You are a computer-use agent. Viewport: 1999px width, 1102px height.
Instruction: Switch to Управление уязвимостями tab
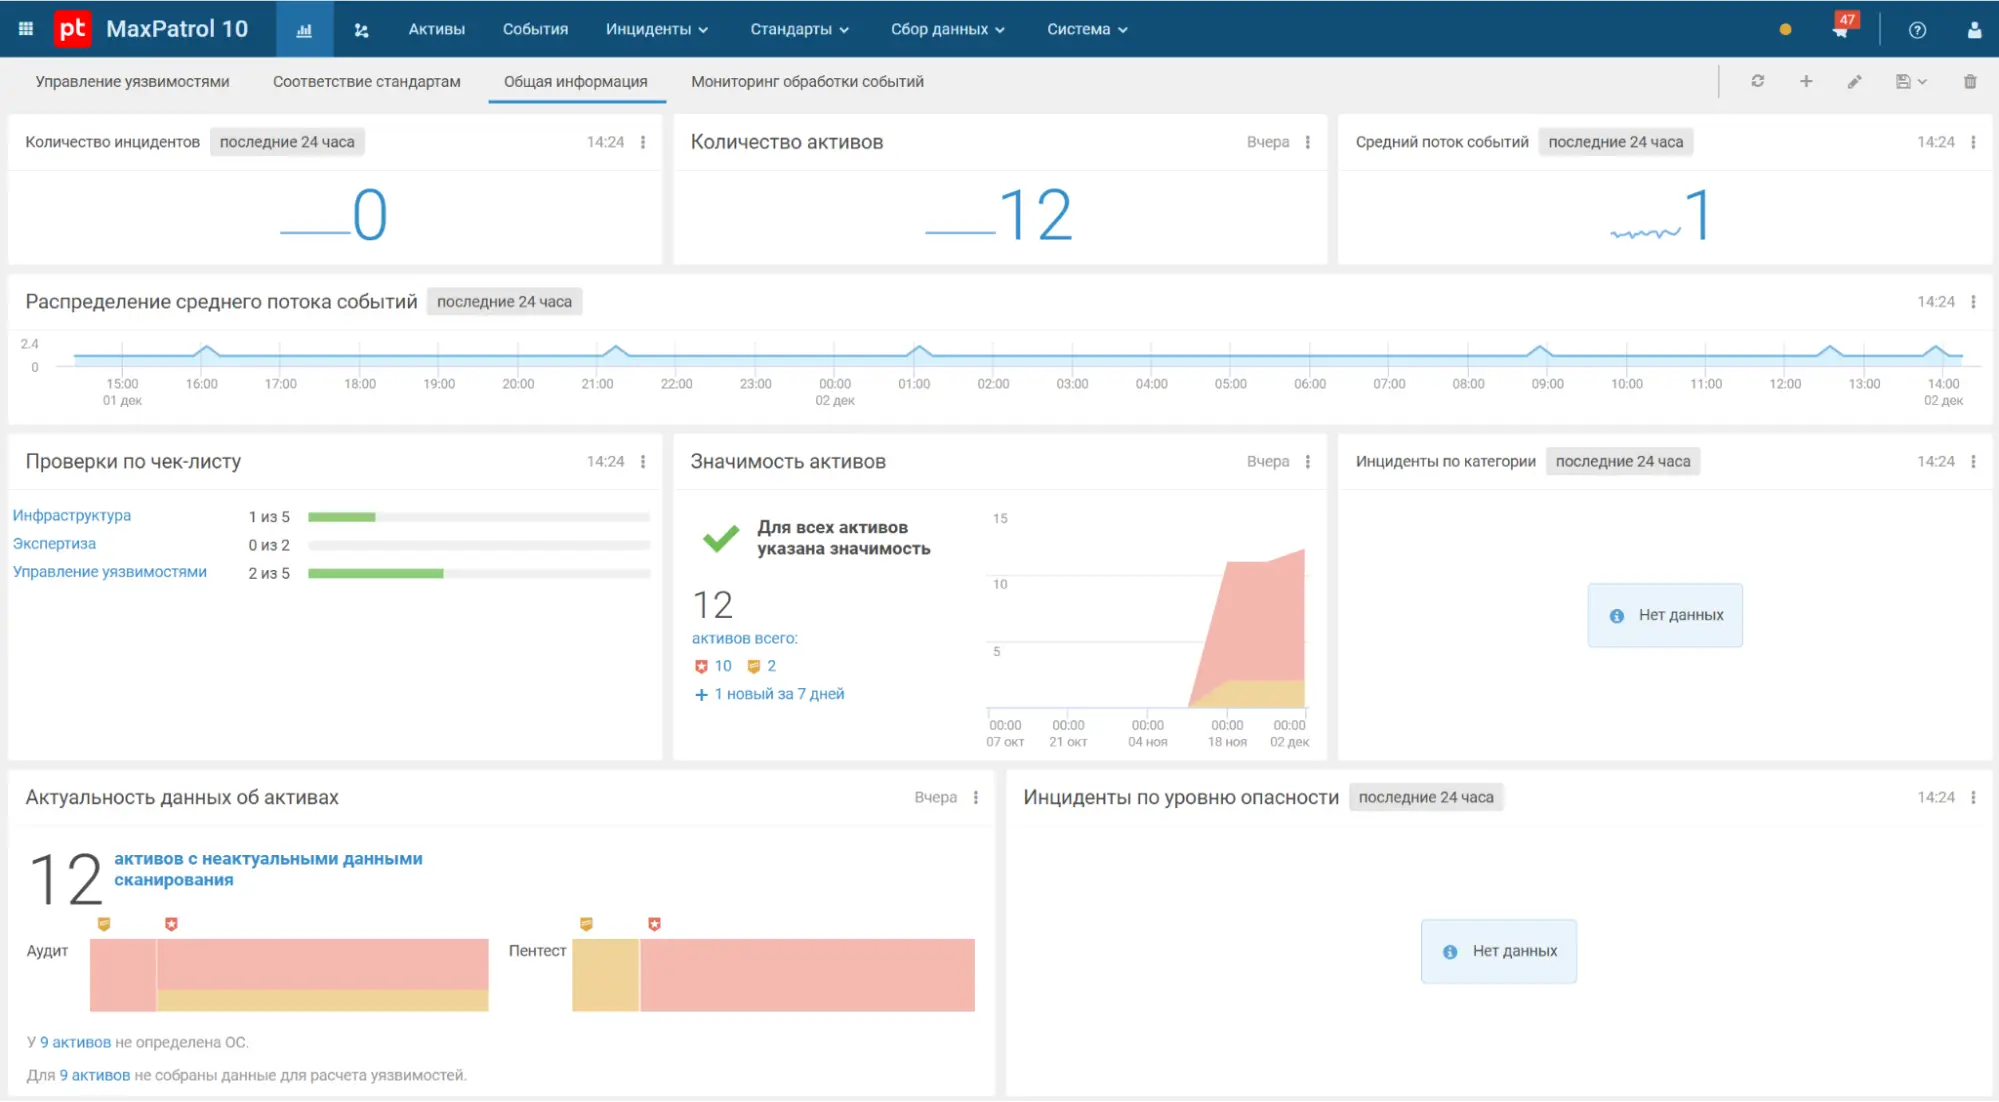(x=132, y=81)
